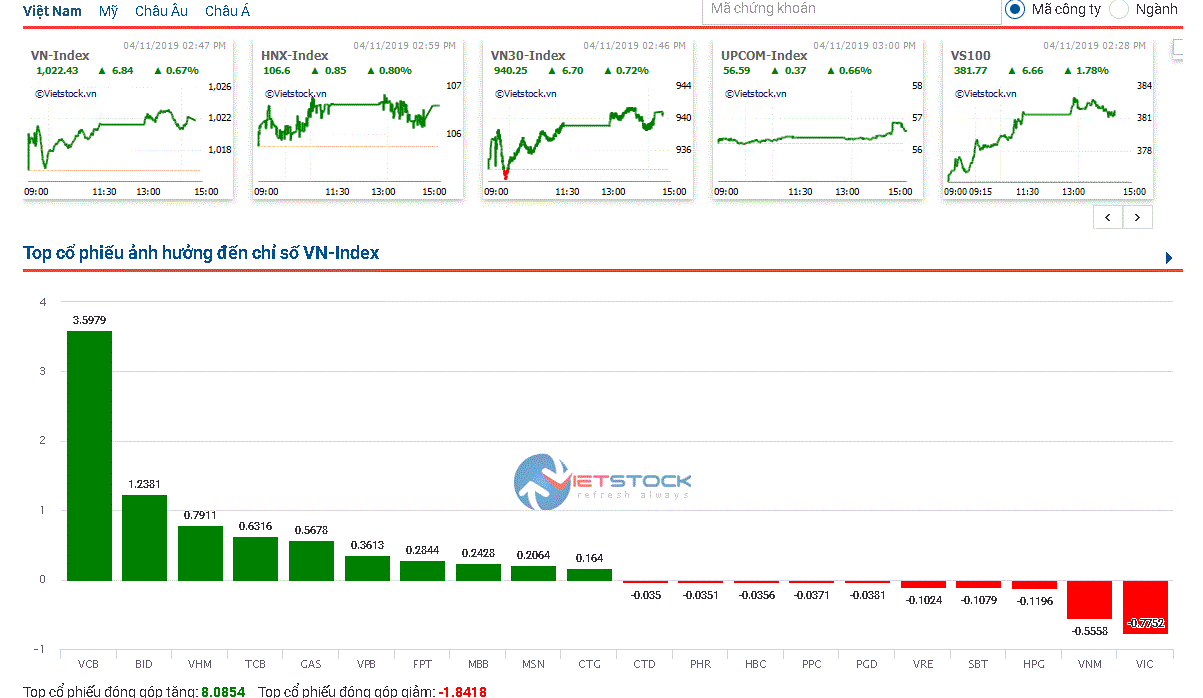Open the Châu Âu tab
The width and height of the screenshot is (1203, 698).
pos(161,11)
